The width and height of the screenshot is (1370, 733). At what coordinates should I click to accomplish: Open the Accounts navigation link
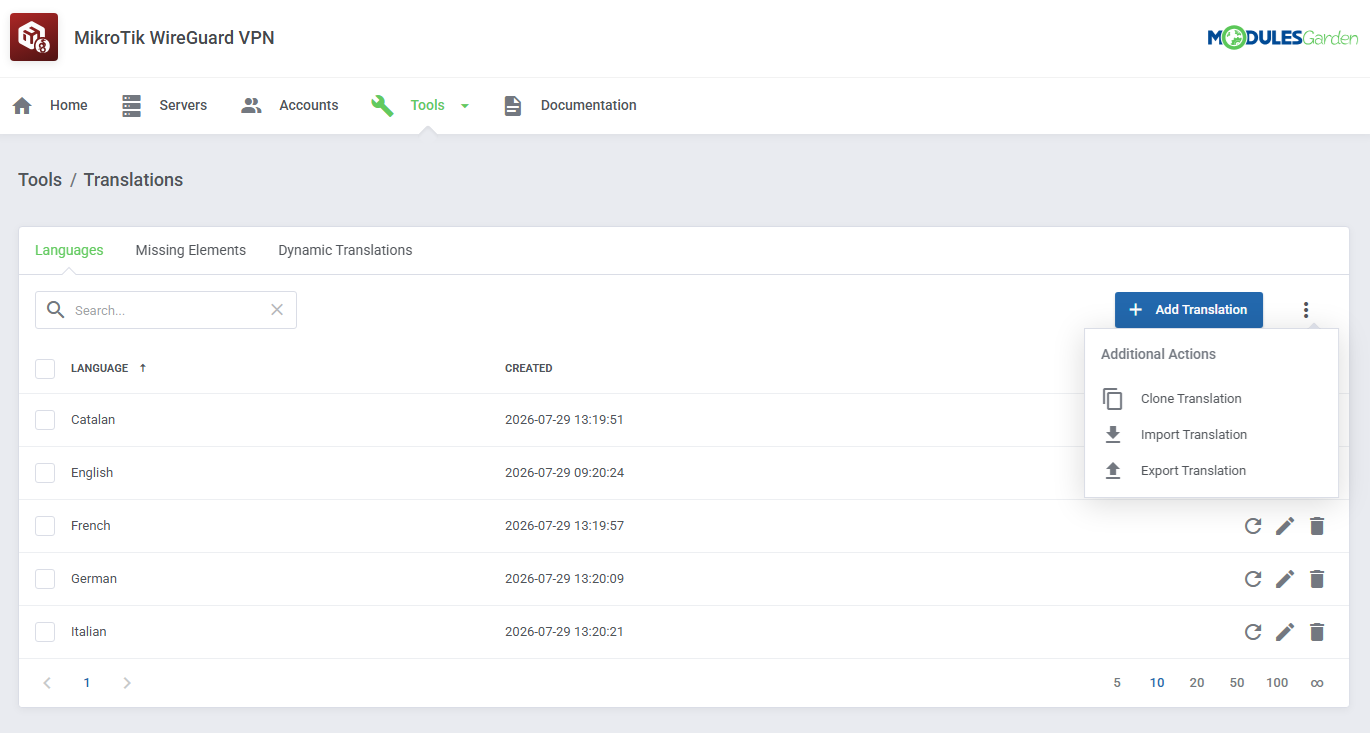(309, 105)
